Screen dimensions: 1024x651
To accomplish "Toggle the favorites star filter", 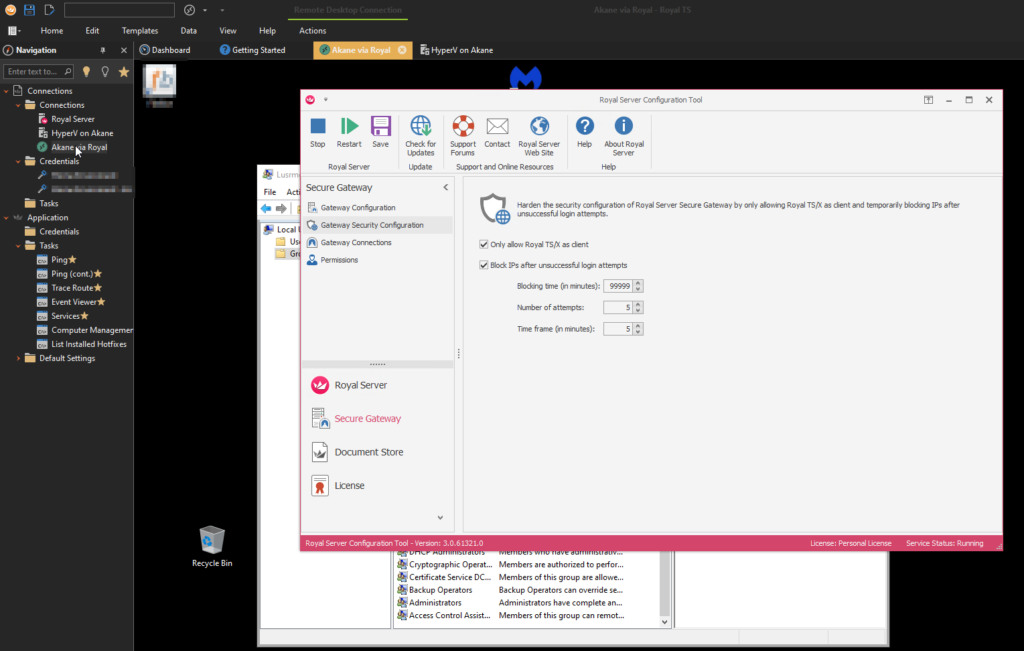I will tap(124, 72).
